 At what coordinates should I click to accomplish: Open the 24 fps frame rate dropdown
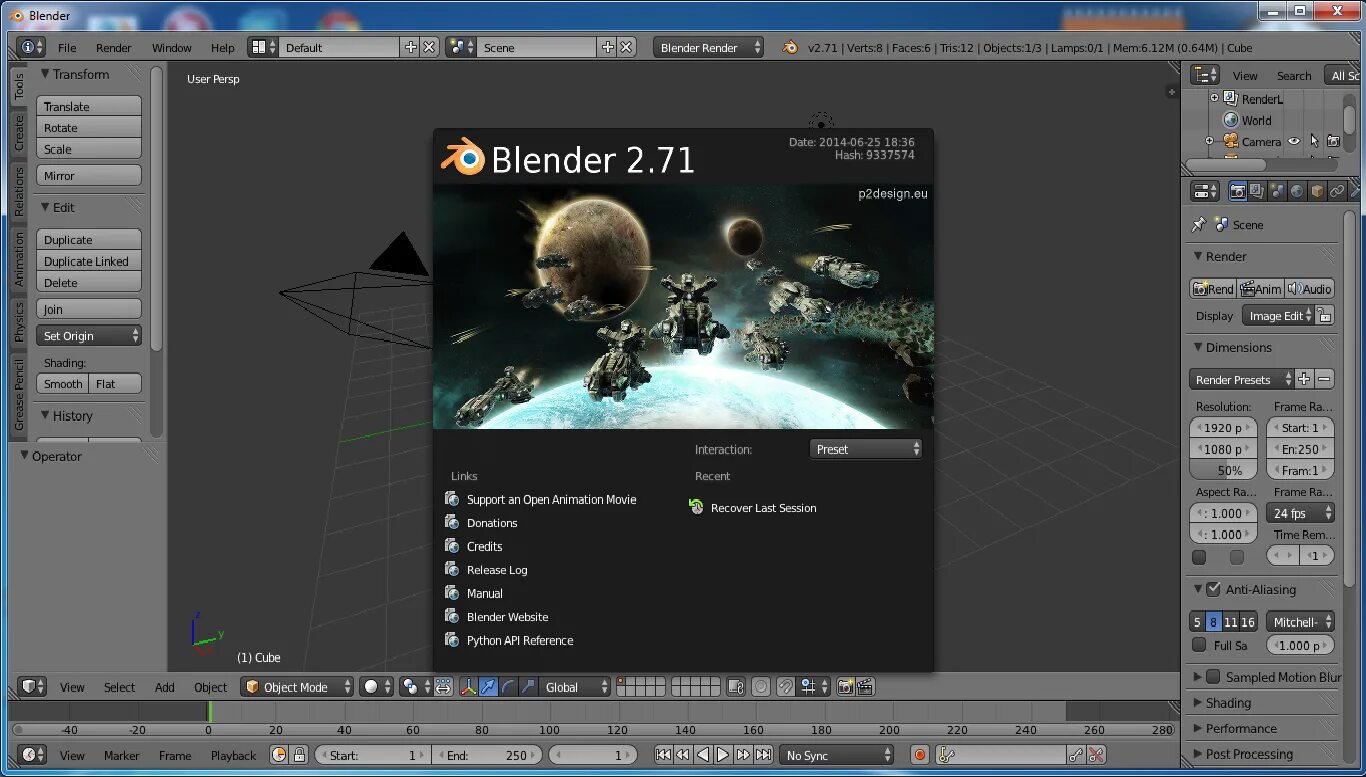pyautogui.click(x=1300, y=513)
